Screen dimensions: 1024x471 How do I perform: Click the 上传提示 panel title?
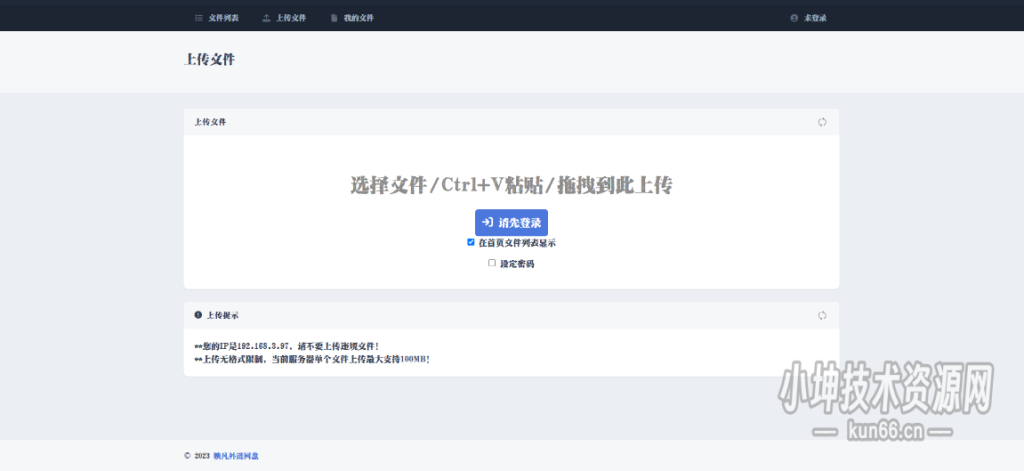tap(223, 316)
